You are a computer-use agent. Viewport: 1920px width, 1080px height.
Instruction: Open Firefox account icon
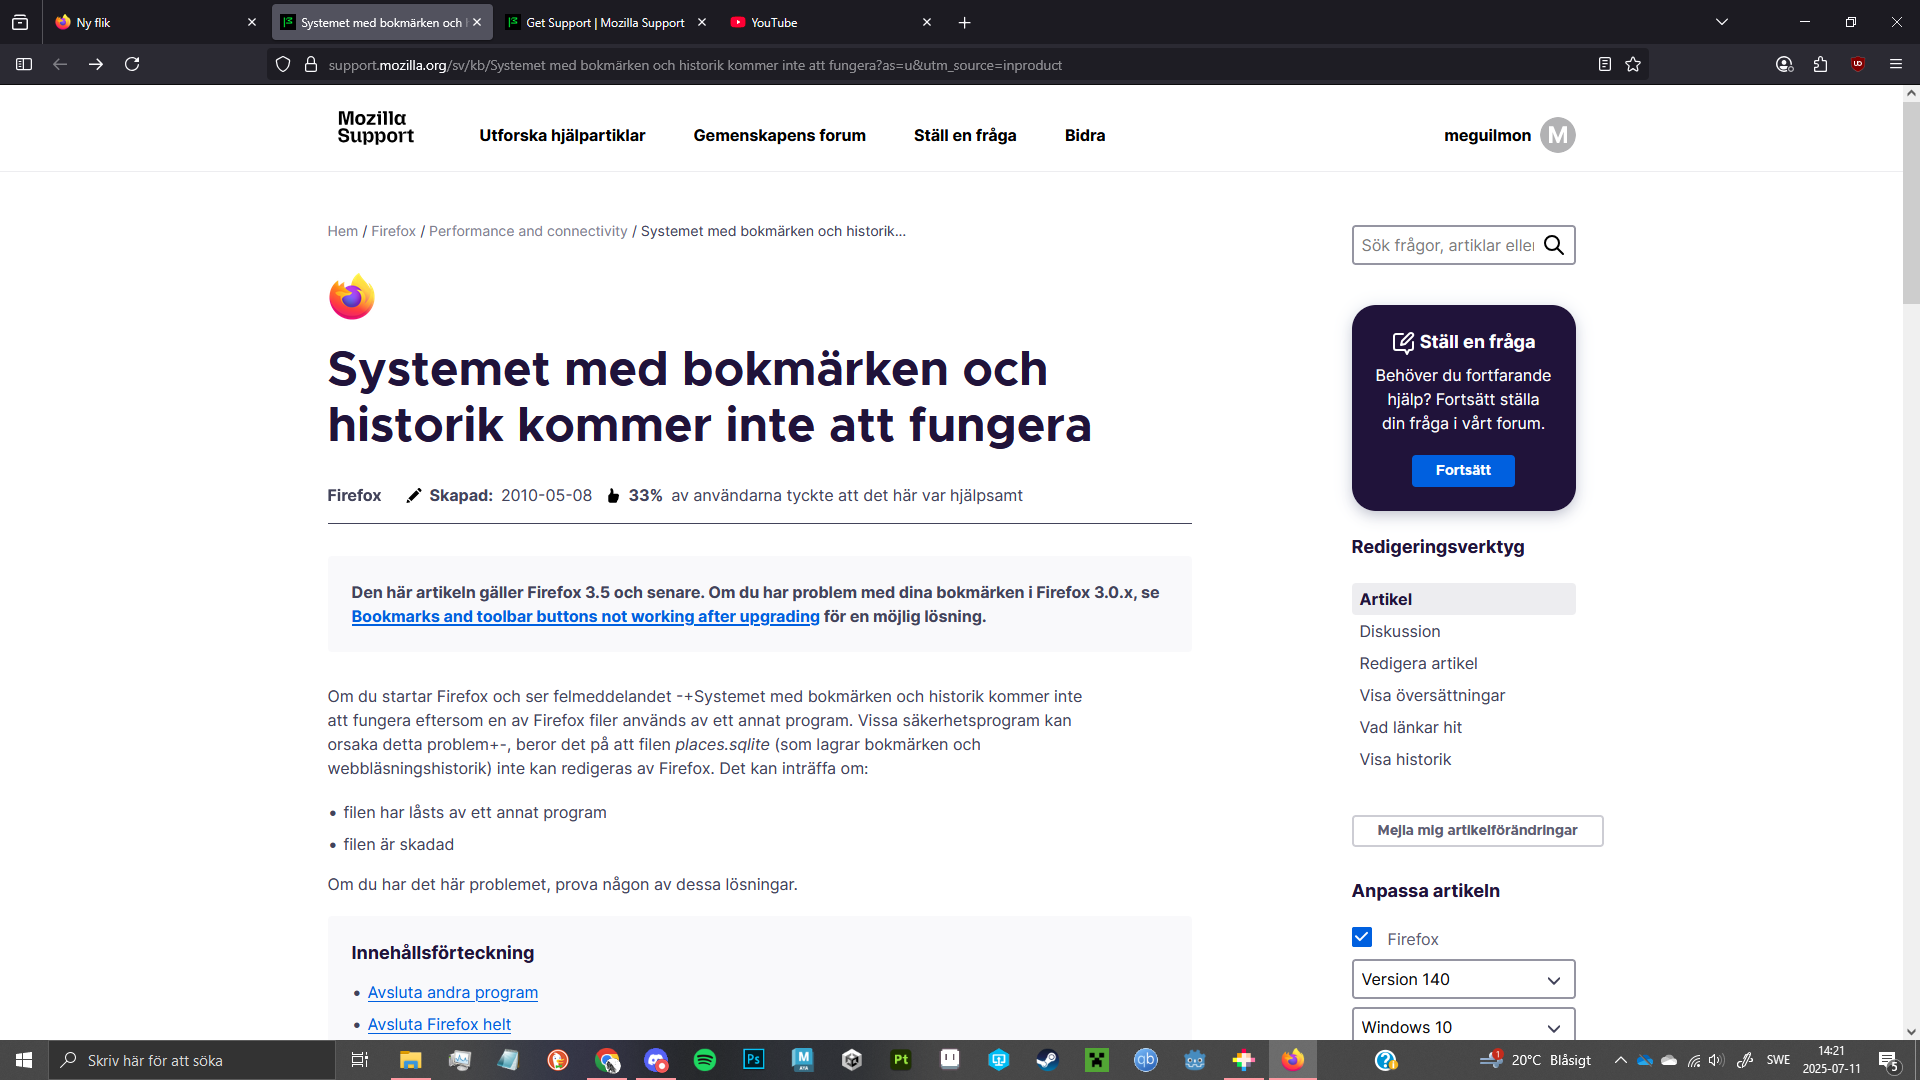pos(1784,64)
